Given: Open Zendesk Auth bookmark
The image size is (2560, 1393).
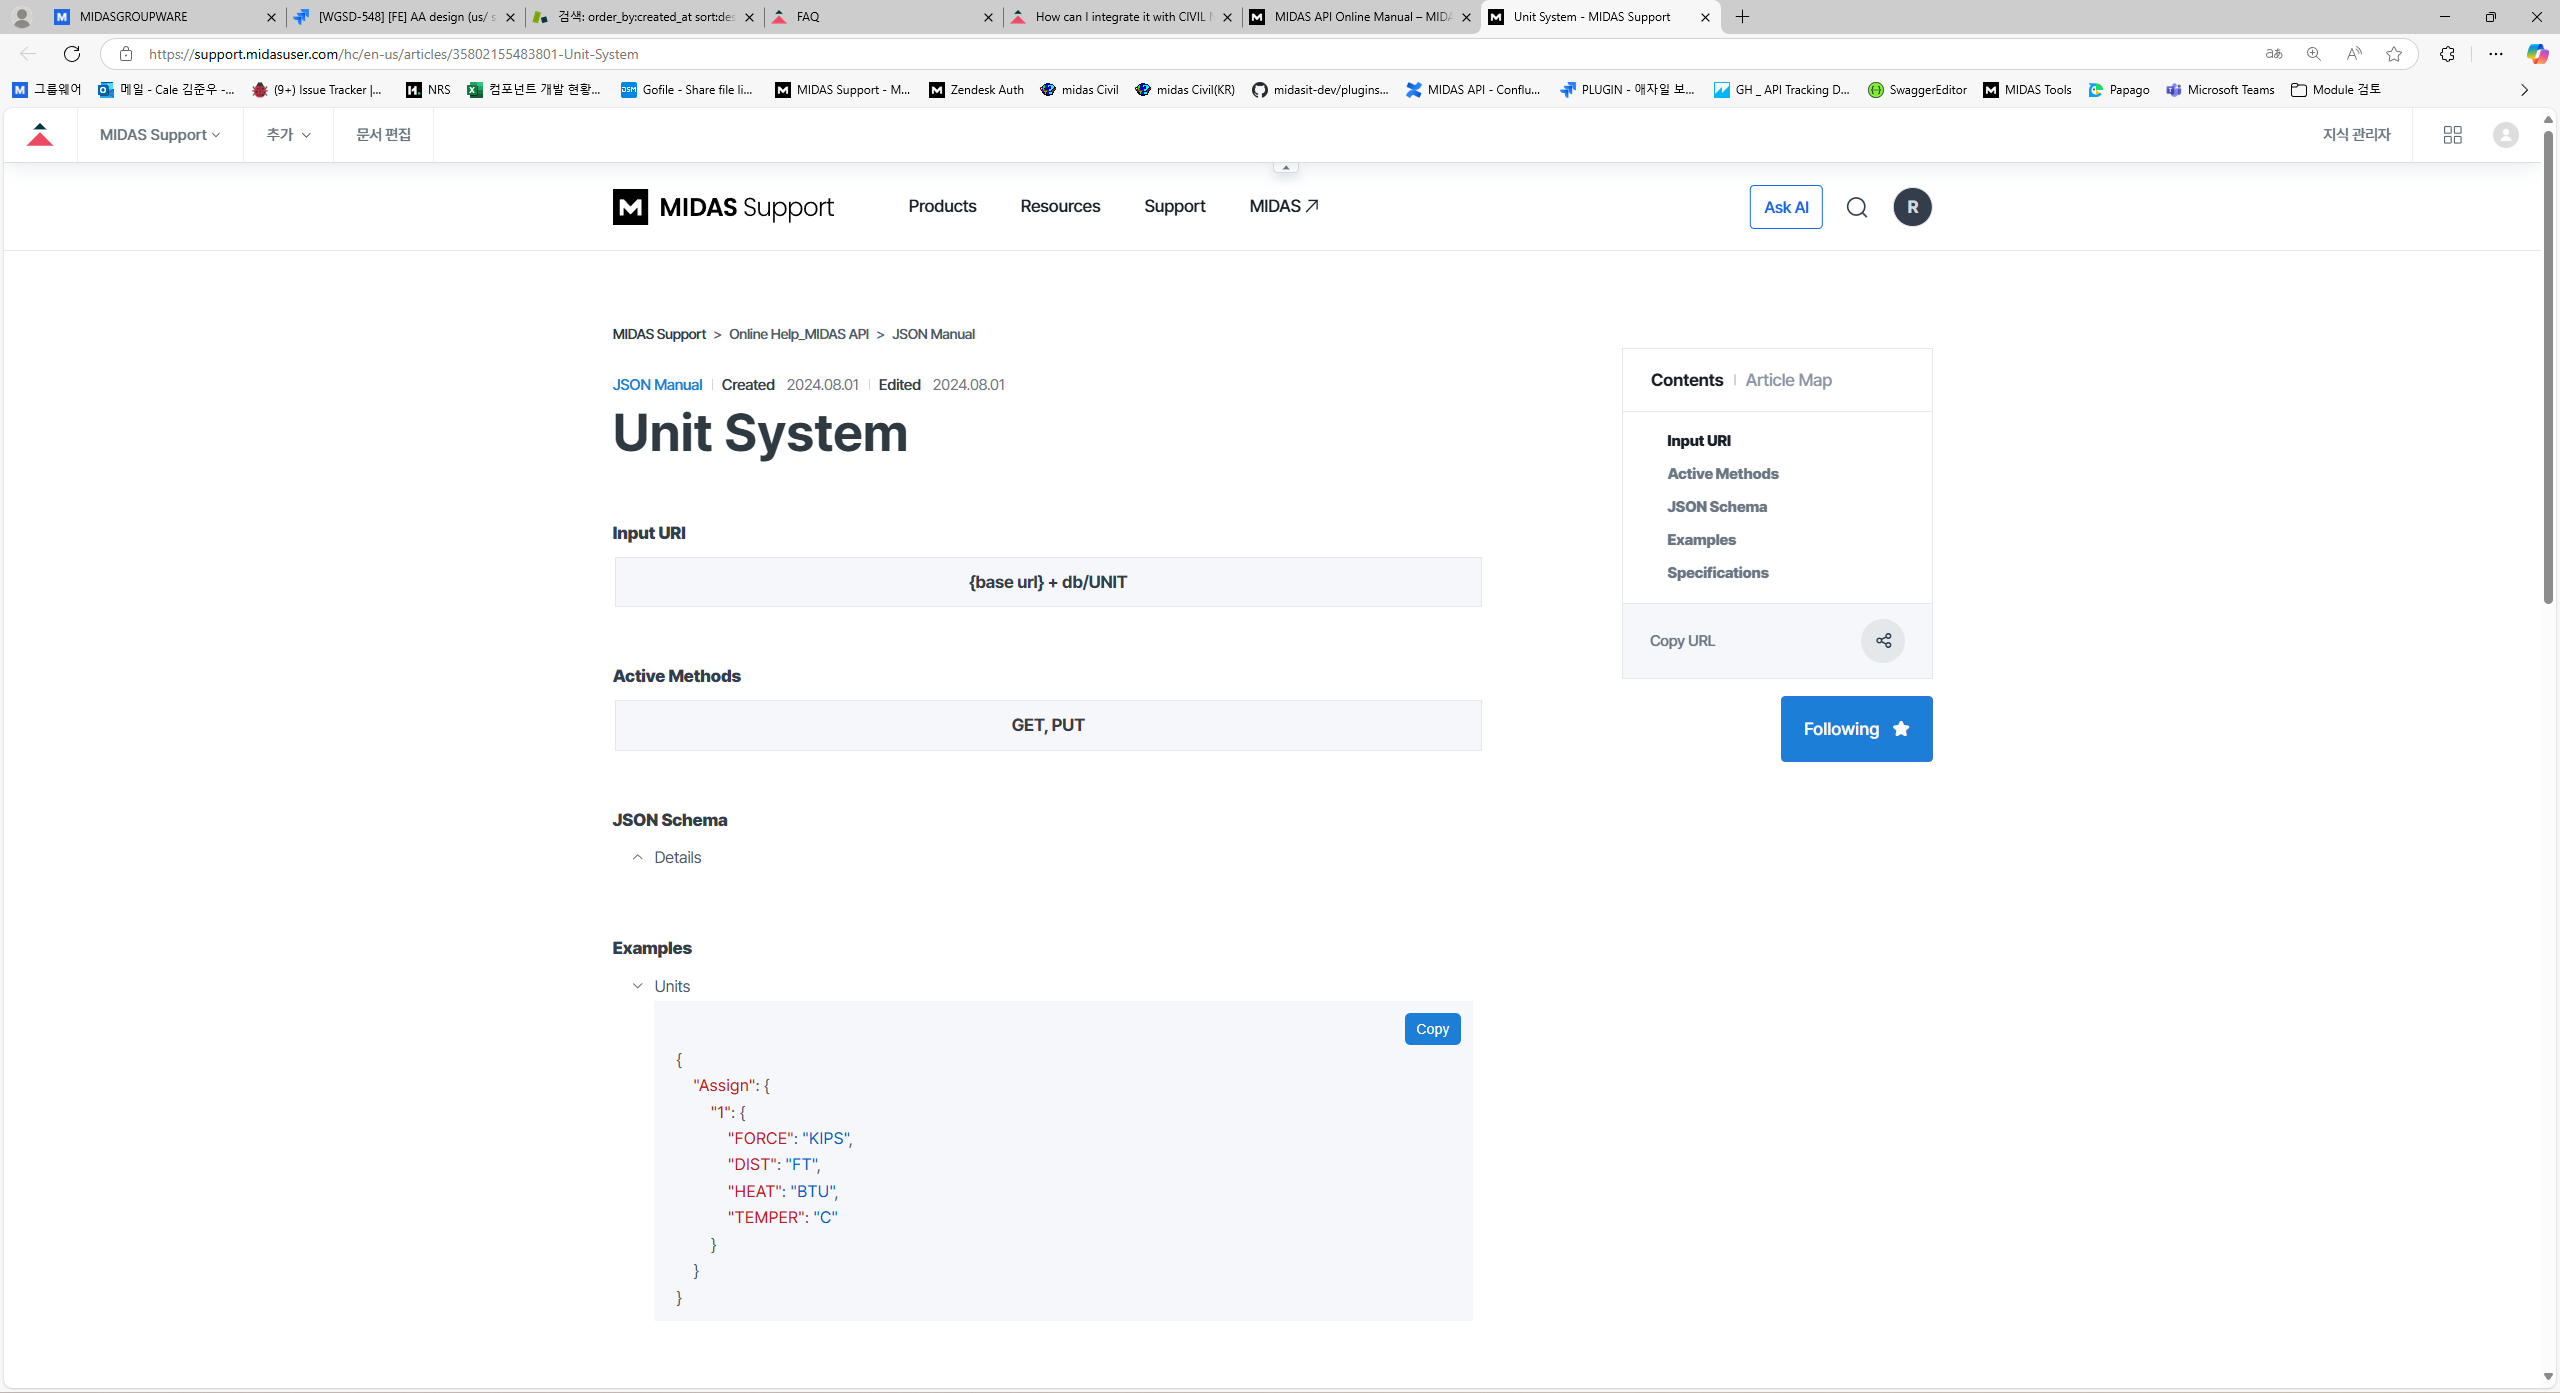Looking at the screenshot, I should tap(976, 90).
